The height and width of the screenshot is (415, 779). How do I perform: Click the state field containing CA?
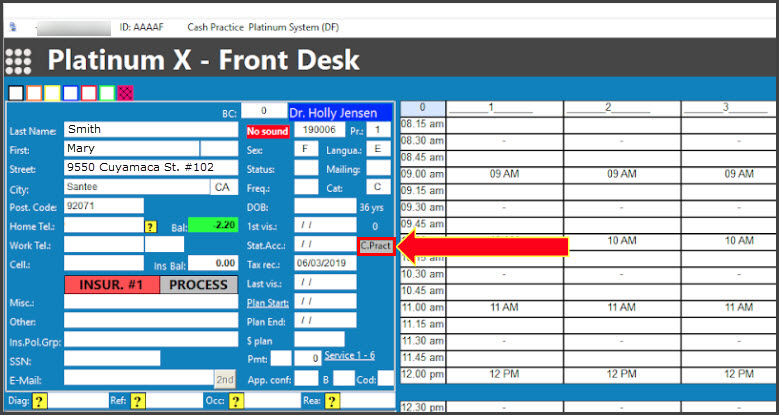[224, 187]
